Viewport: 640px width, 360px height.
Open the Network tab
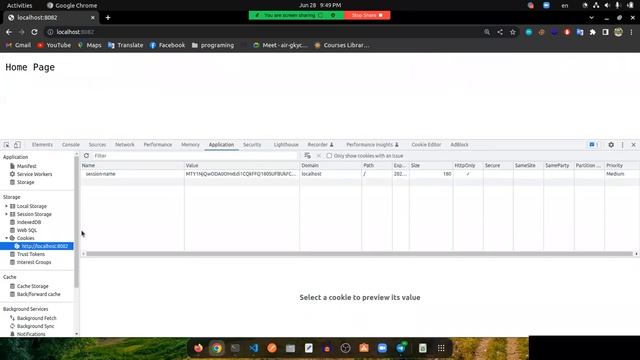(124, 144)
